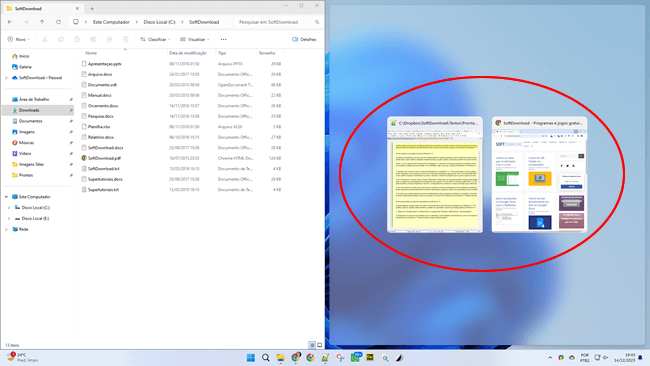Expand Disco Local (E:) in the sidebar
The image size is (650, 366).
click(x=9, y=218)
